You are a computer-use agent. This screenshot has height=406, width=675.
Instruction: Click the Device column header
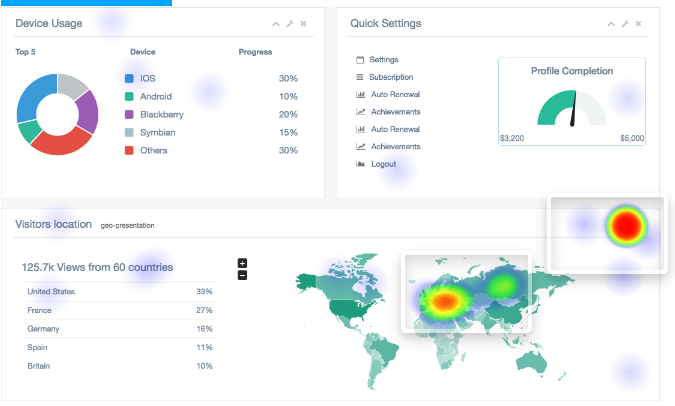click(142, 52)
